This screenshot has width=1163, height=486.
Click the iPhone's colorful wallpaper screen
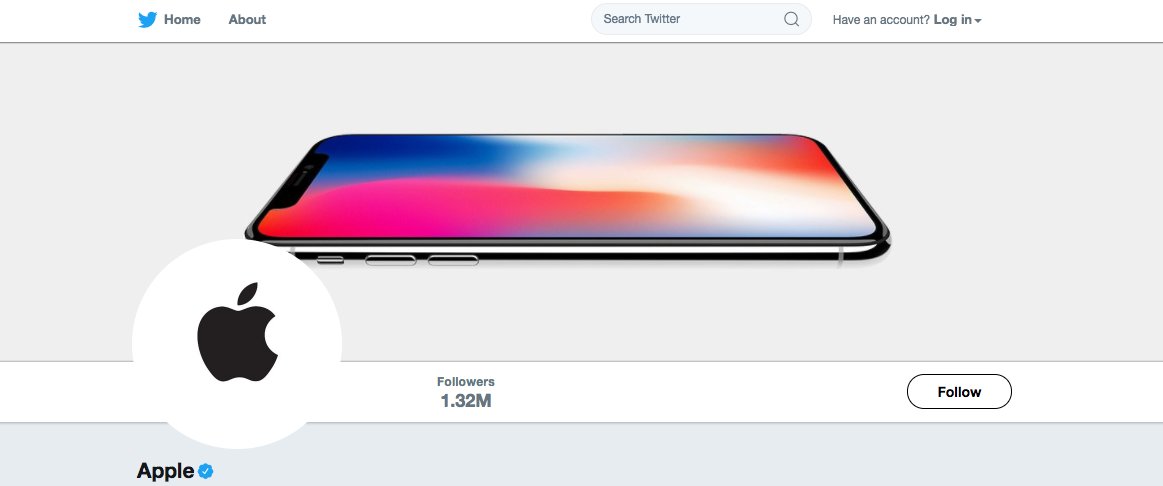pos(568,187)
